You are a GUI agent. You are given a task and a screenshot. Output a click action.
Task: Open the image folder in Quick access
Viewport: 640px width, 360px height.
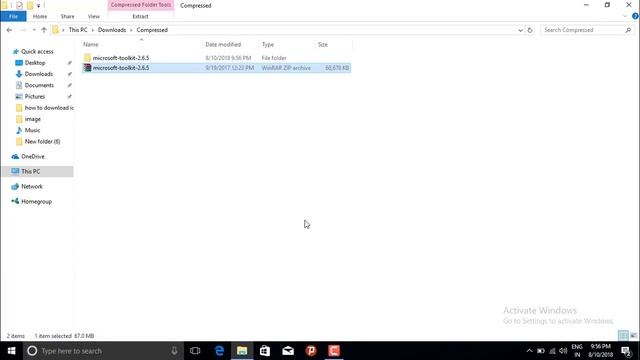(32, 119)
